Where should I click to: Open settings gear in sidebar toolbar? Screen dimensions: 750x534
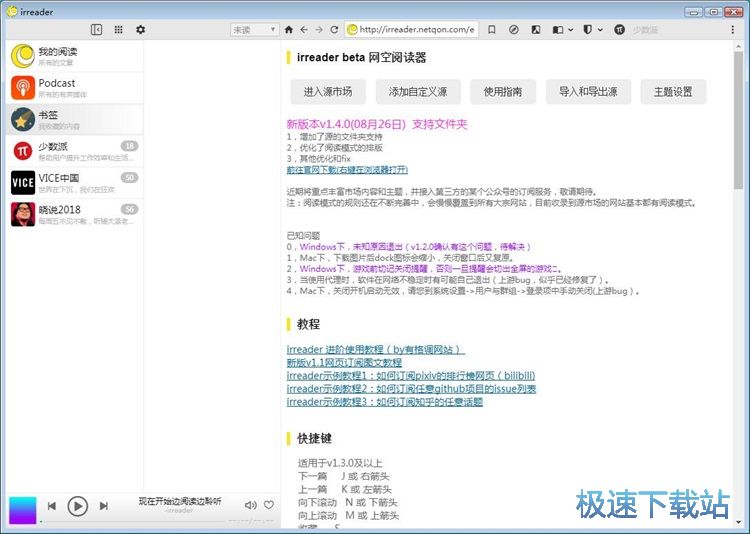coord(140,30)
